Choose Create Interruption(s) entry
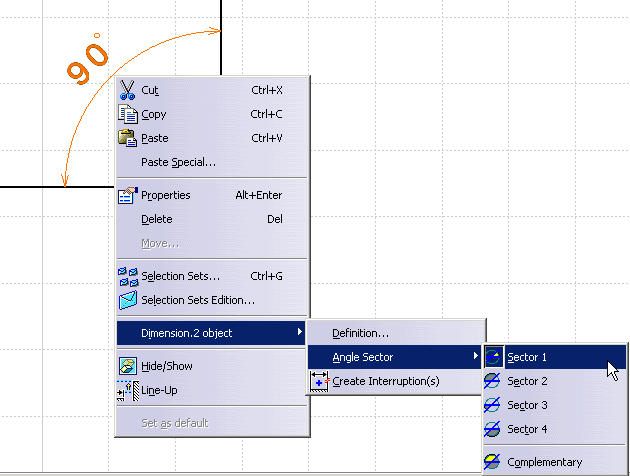630x476 pixels. [396, 381]
